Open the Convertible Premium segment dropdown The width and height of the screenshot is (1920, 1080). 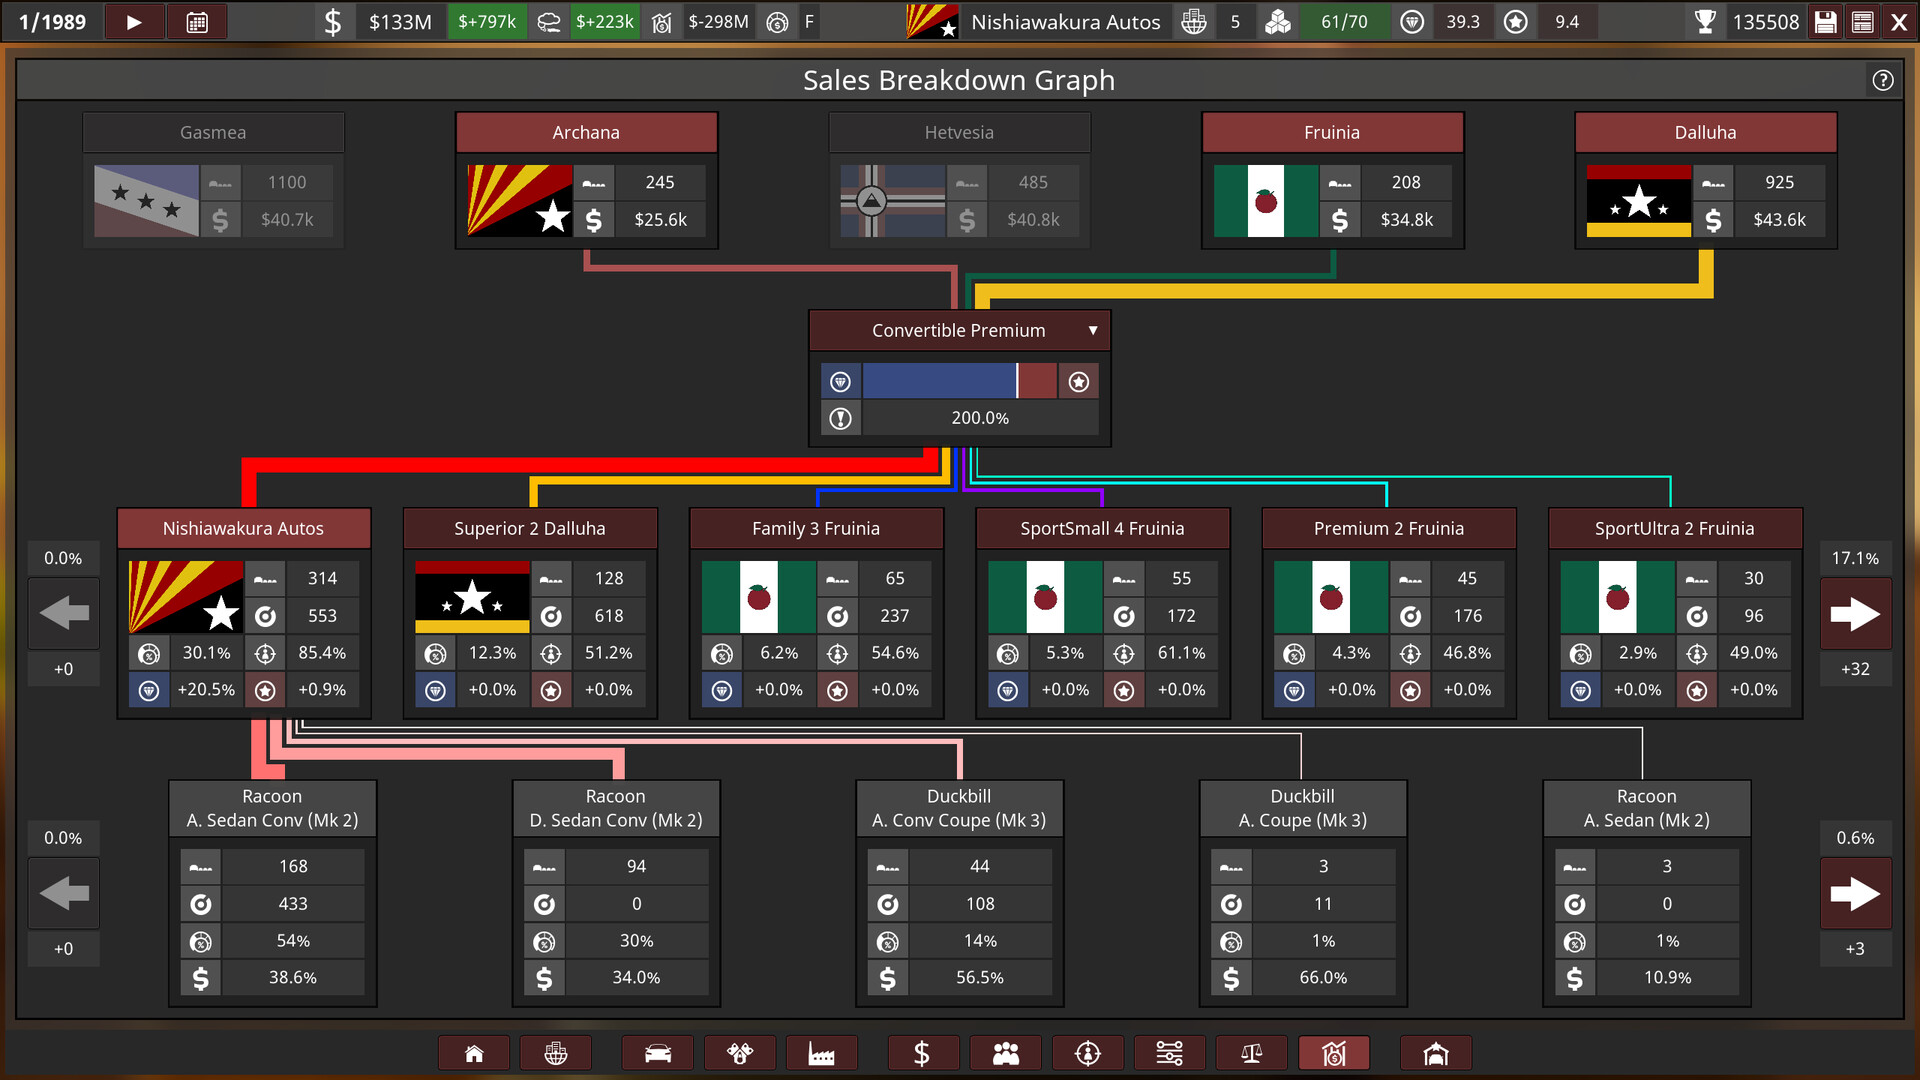coord(1091,330)
